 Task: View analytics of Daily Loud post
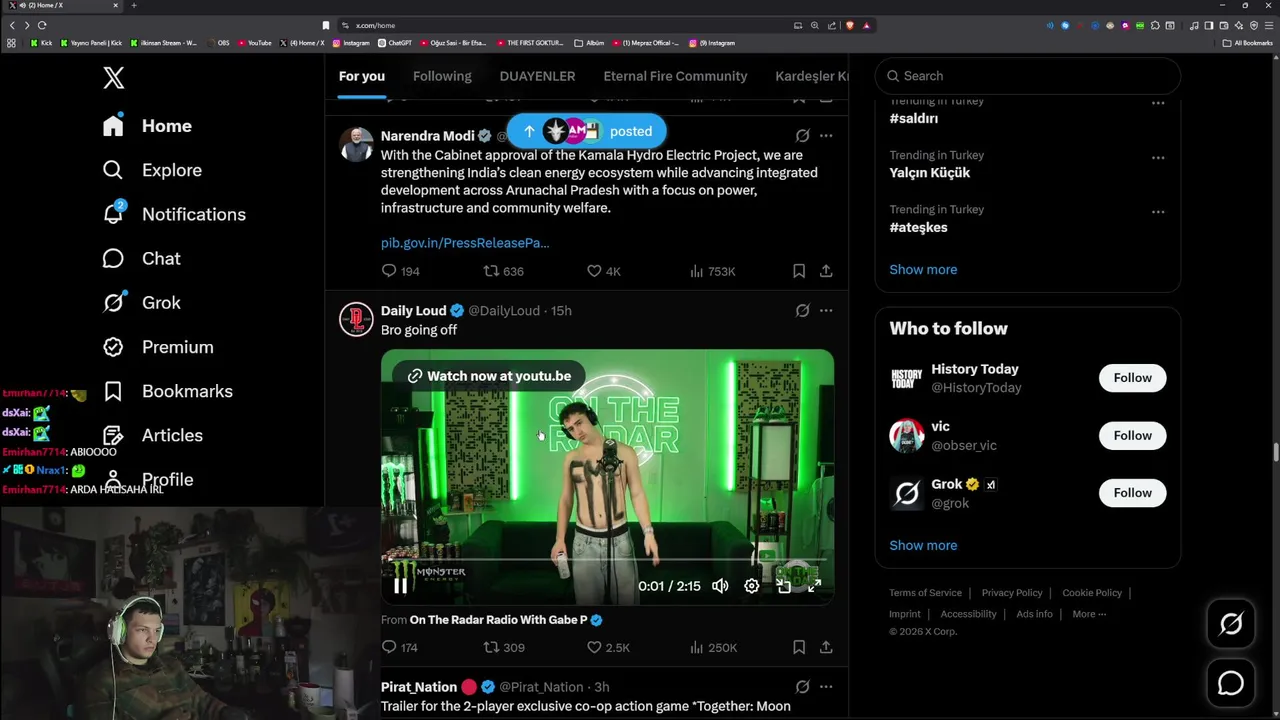coord(713,648)
